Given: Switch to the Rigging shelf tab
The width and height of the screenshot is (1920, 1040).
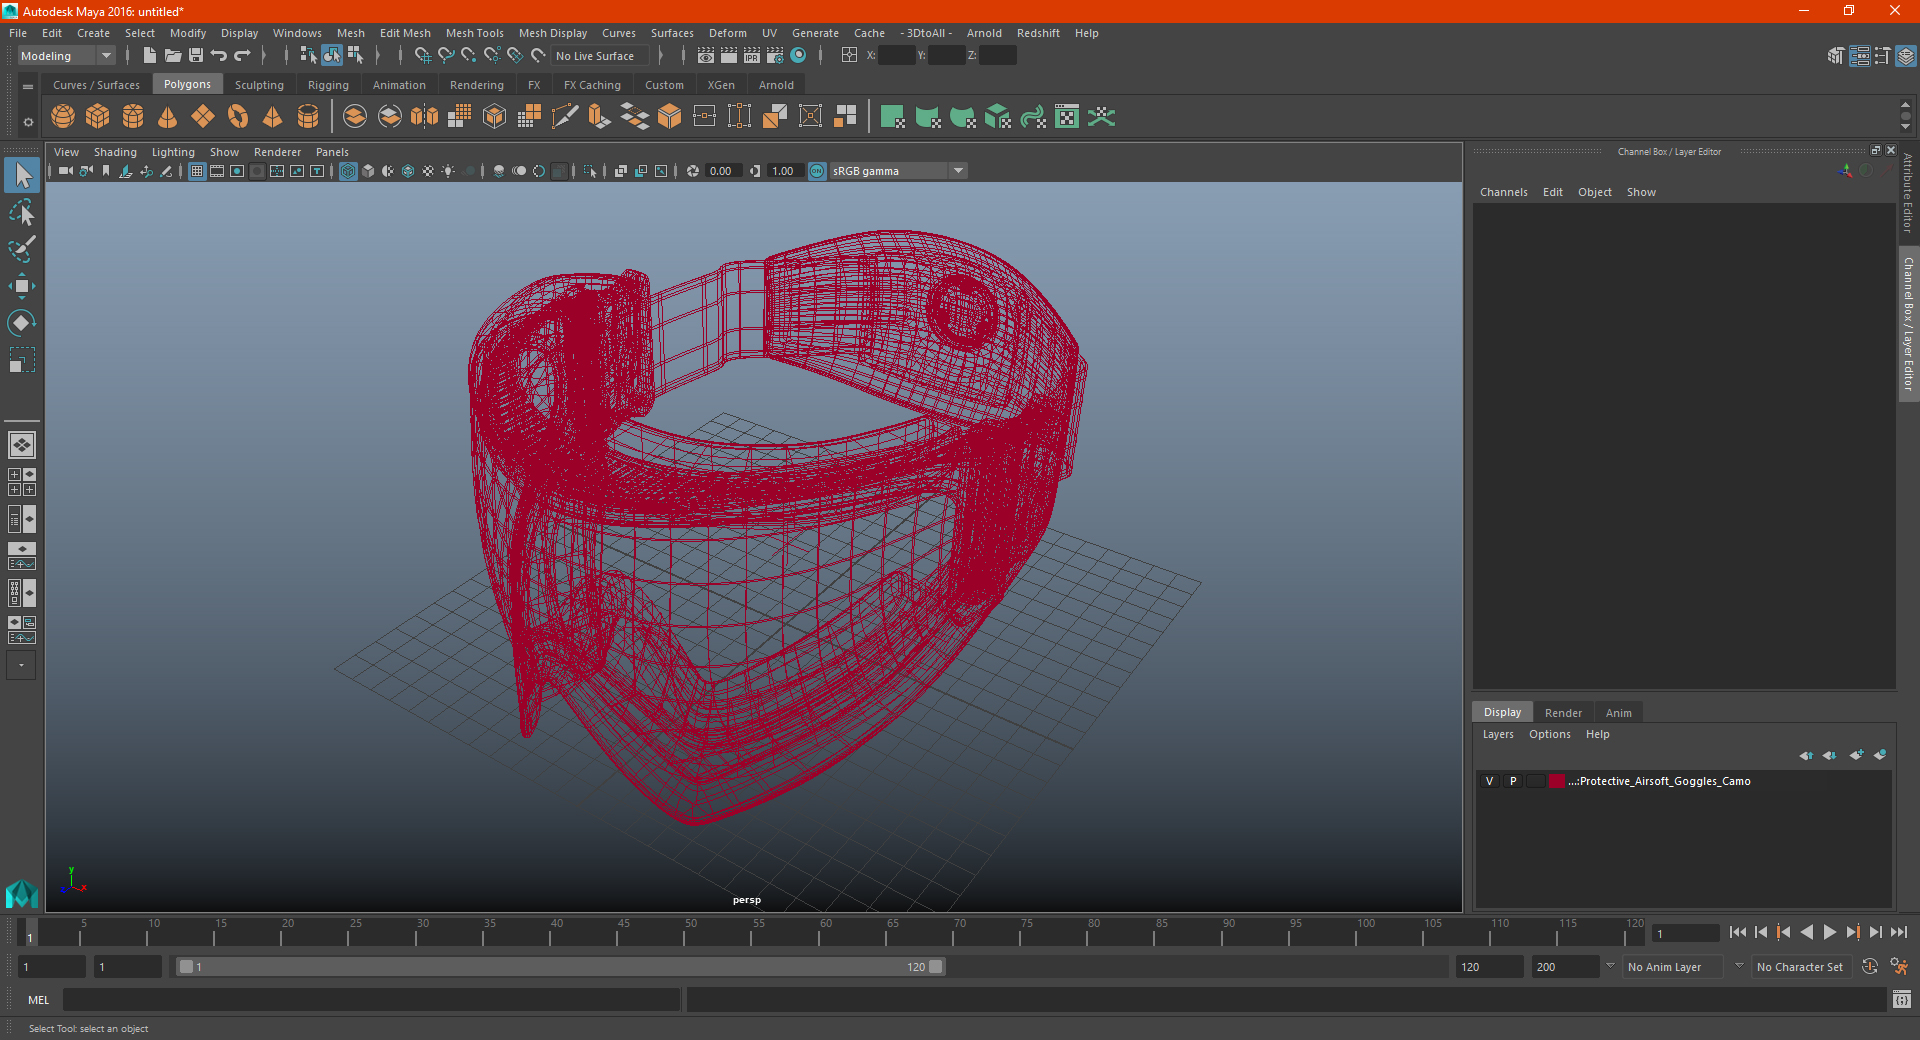Looking at the screenshot, I should pos(328,85).
